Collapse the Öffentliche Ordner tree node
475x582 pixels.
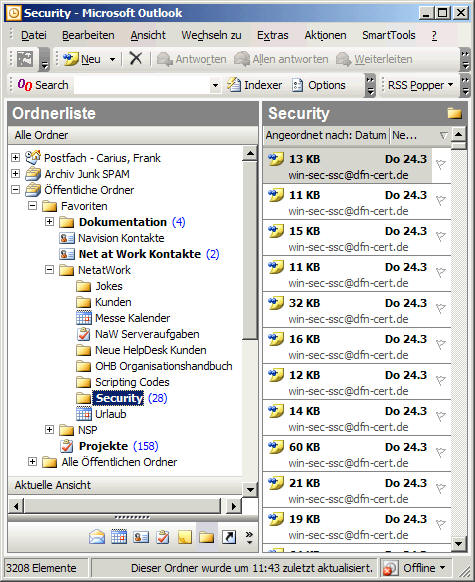[15, 190]
